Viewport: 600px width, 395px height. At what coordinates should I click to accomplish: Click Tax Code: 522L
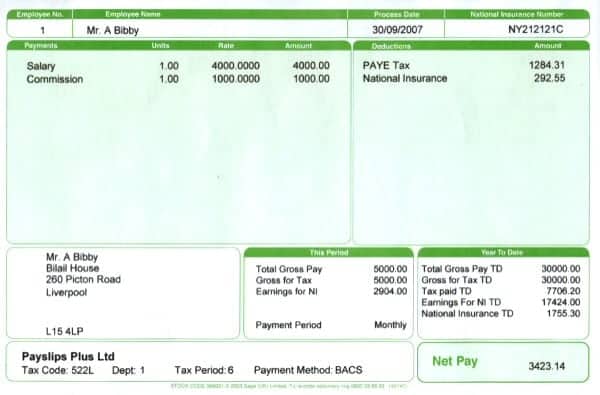pyautogui.click(x=57, y=370)
